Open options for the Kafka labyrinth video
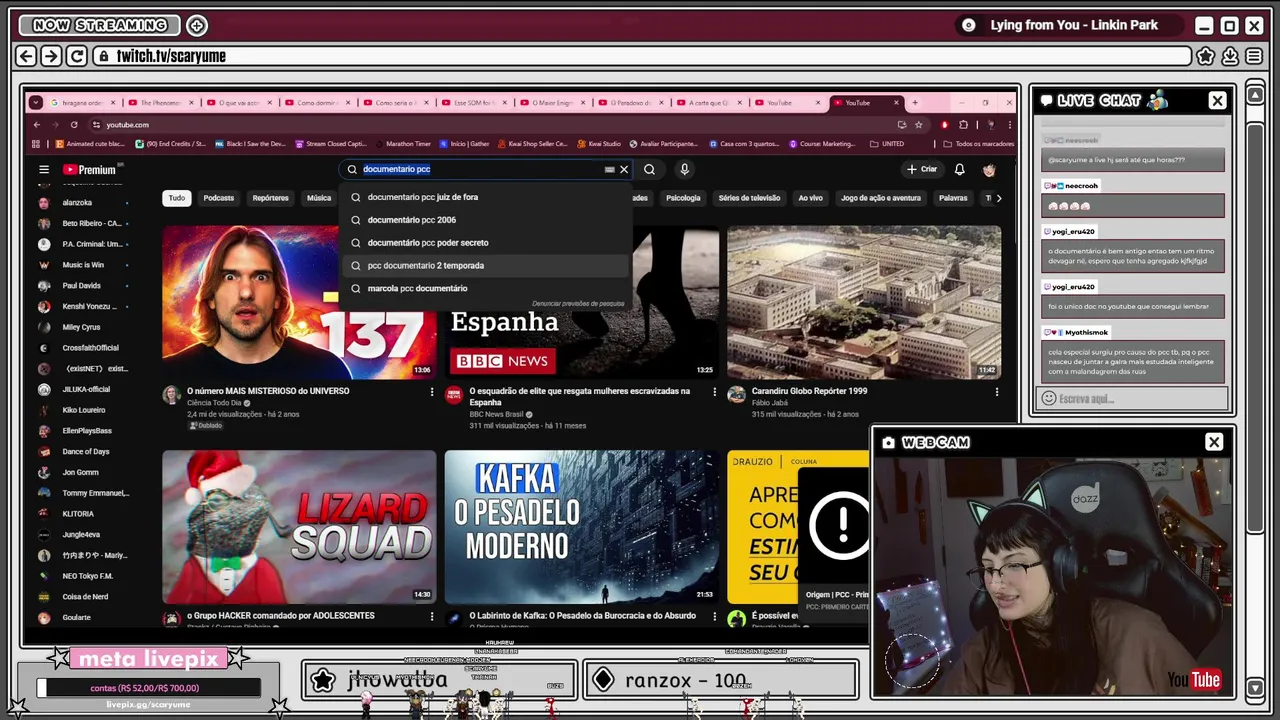The width and height of the screenshot is (1280, 720). pyautogui.click(x=714, y=616)
